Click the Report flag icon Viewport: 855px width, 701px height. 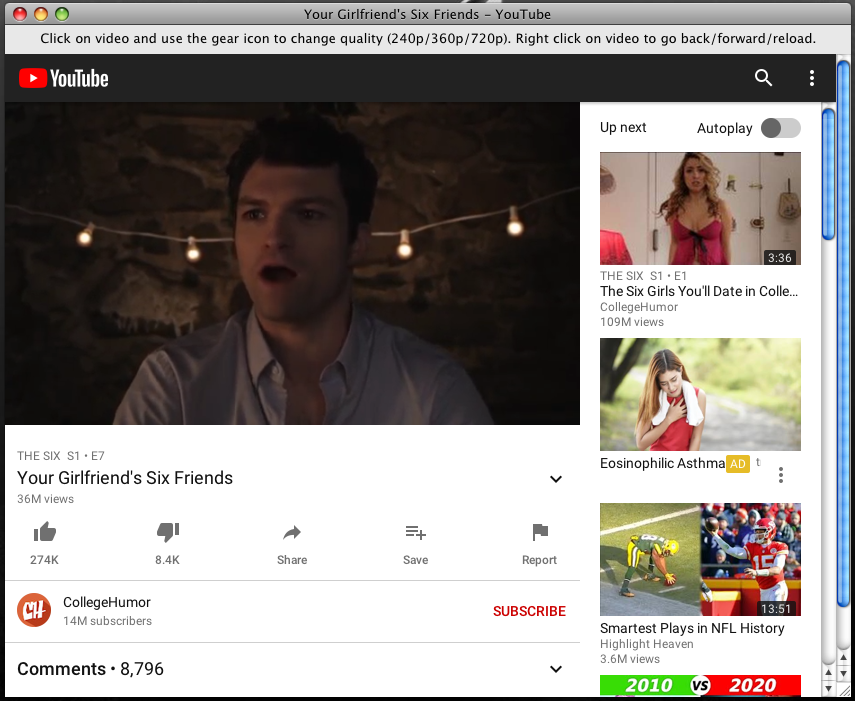click(x=540, y=532)
